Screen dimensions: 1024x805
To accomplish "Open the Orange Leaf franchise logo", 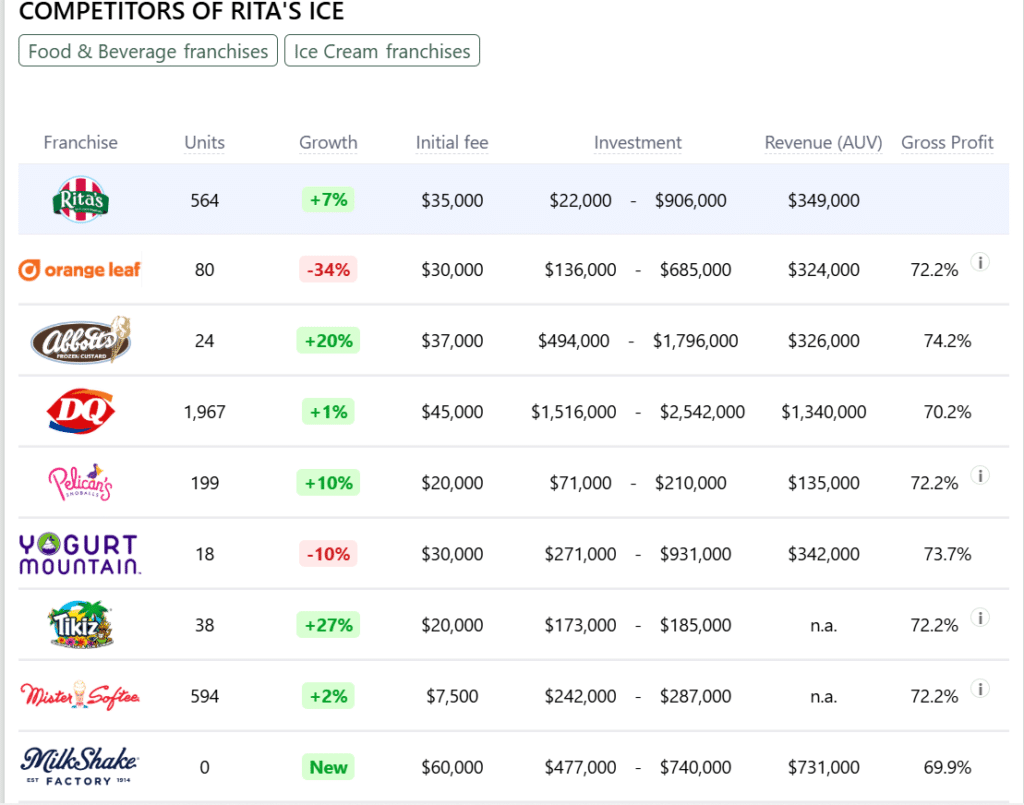I will click(80, 270).
